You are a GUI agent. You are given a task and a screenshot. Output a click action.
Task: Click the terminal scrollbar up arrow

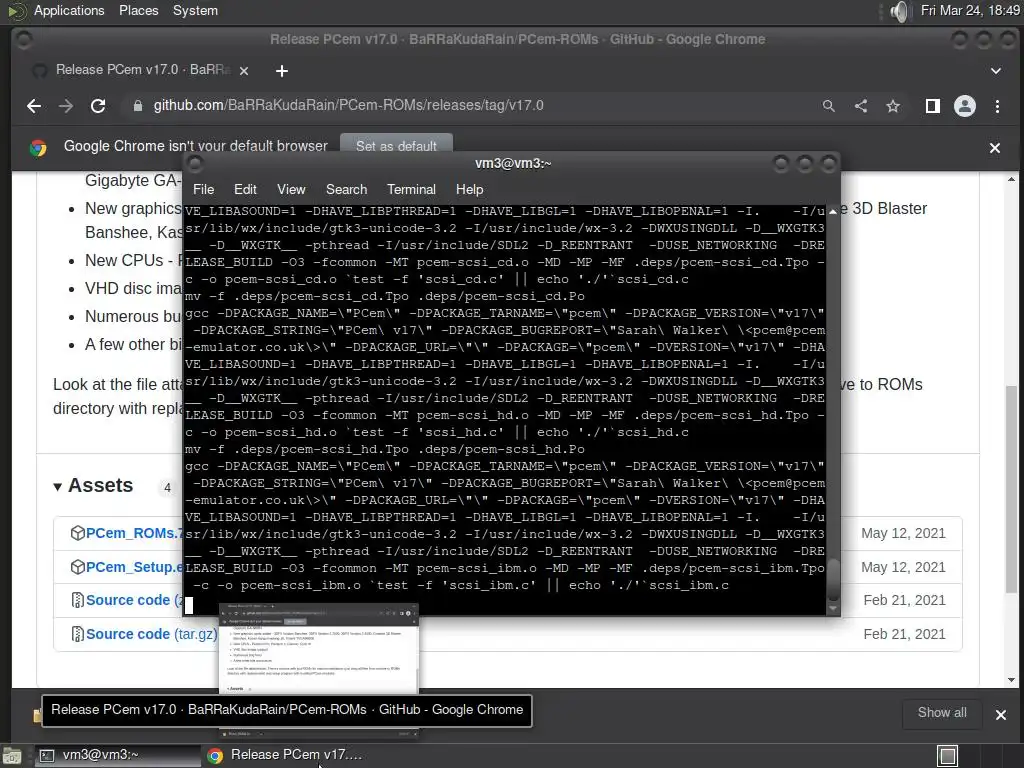[833, 212]
